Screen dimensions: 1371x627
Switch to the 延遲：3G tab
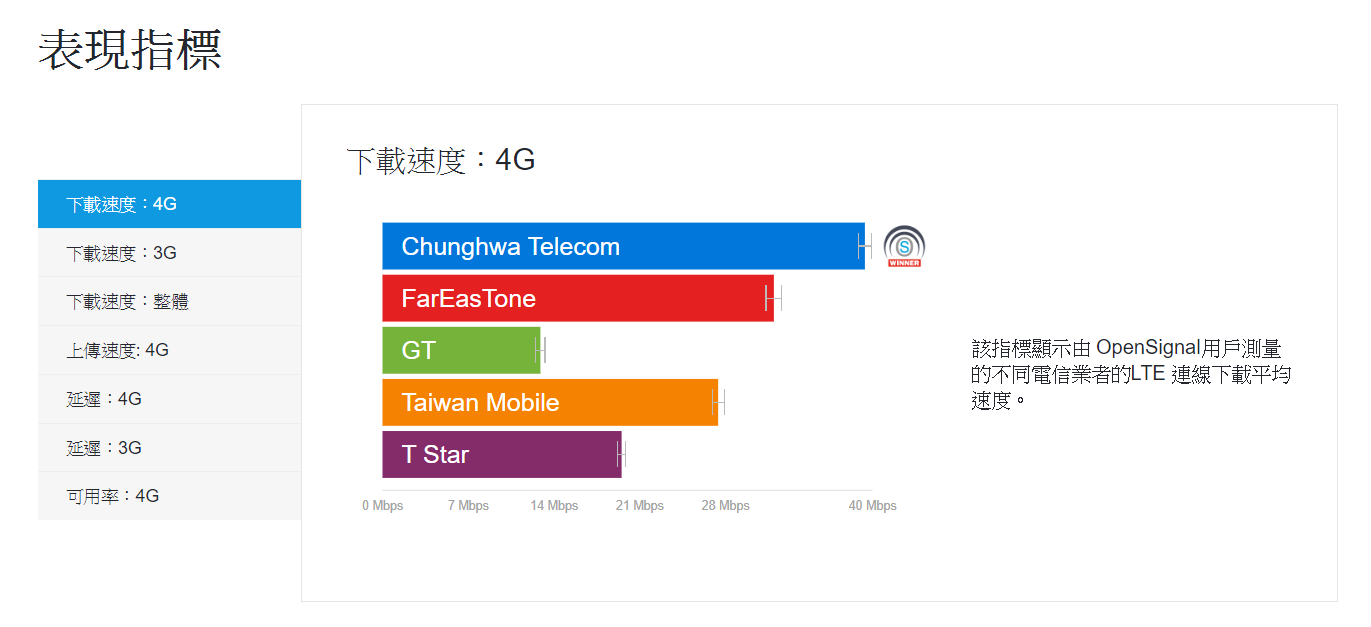[x=169, y=448]
